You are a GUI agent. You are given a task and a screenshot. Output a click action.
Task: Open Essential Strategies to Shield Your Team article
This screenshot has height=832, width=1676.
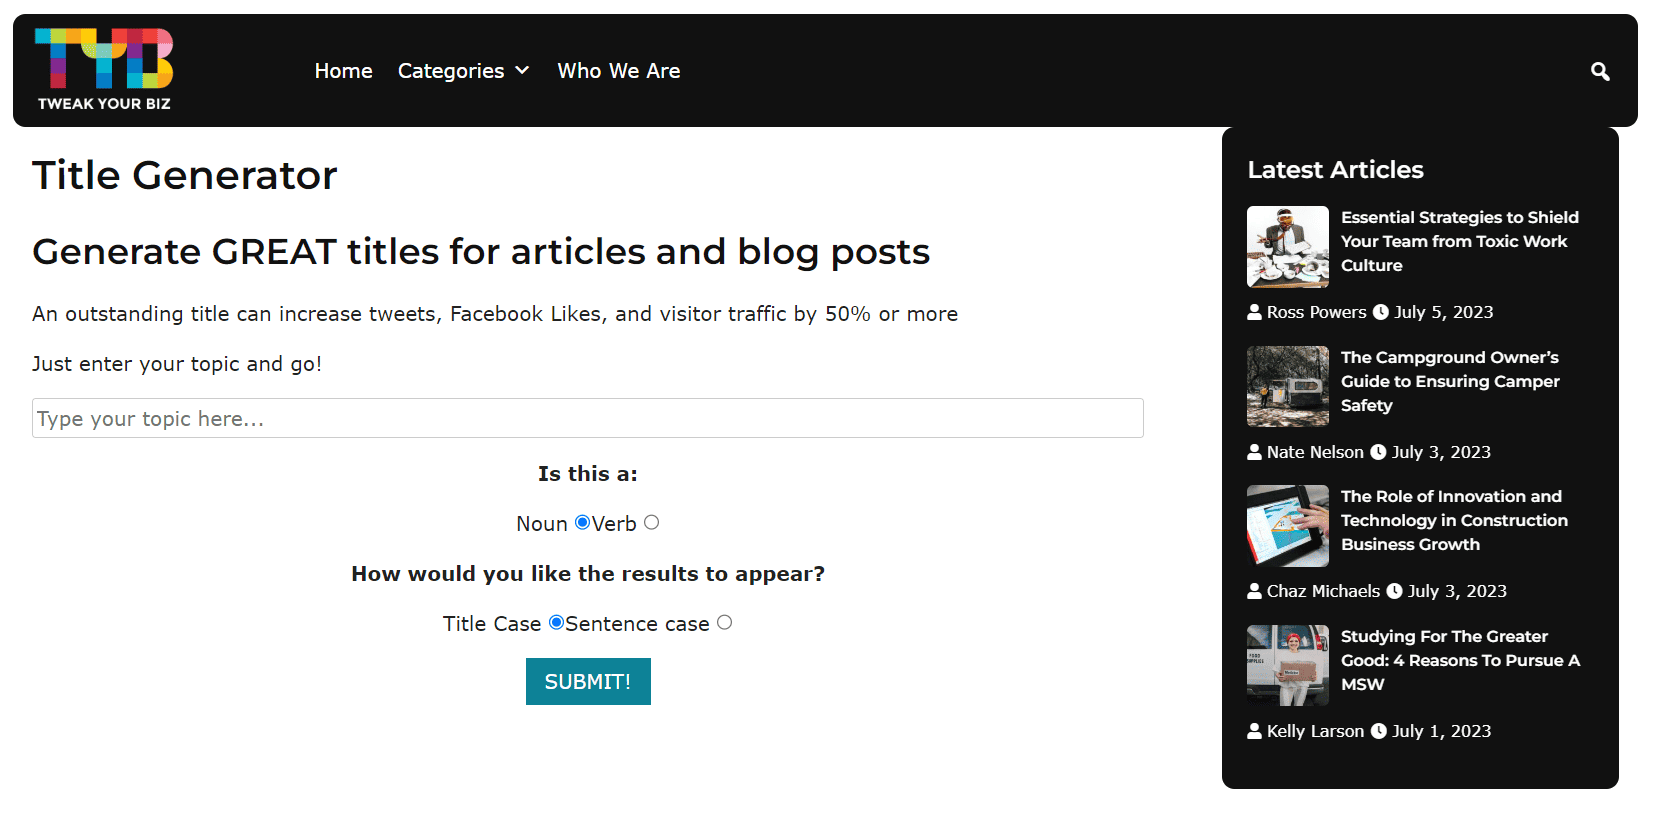click(x=1459, y=241)
